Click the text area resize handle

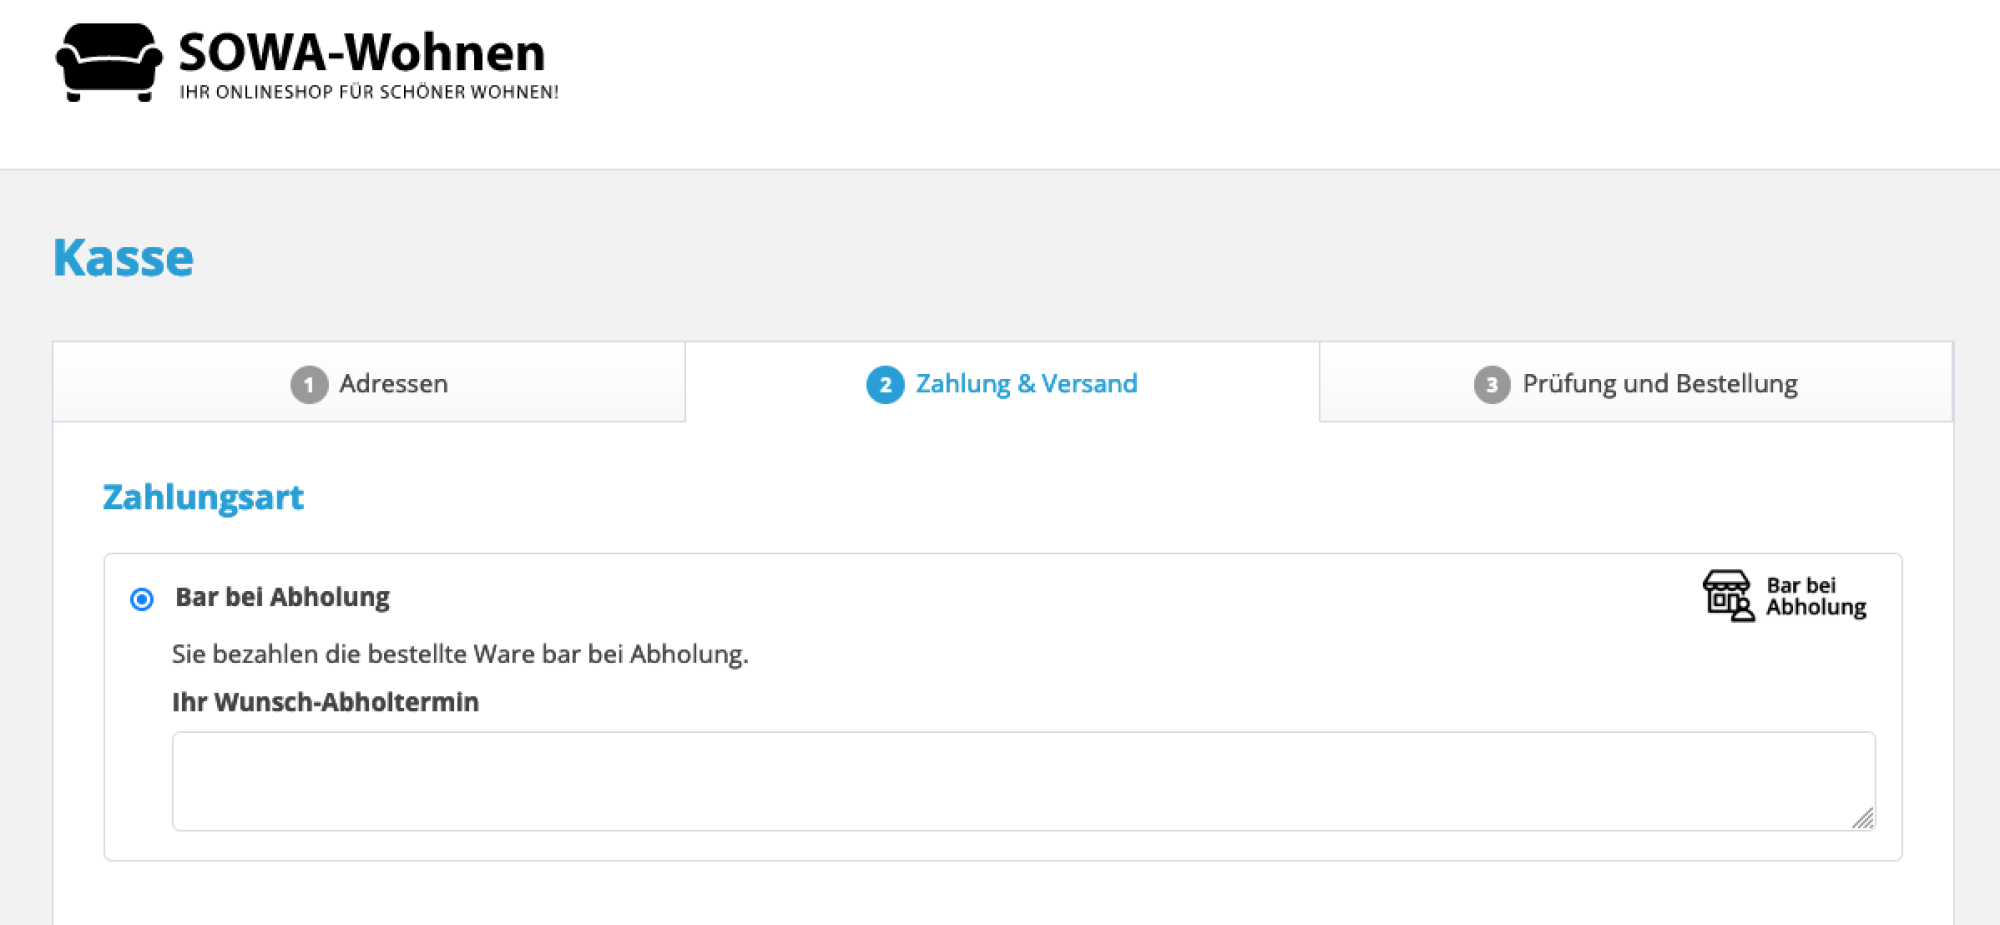pyautogui.click(x=1863, y=819)
